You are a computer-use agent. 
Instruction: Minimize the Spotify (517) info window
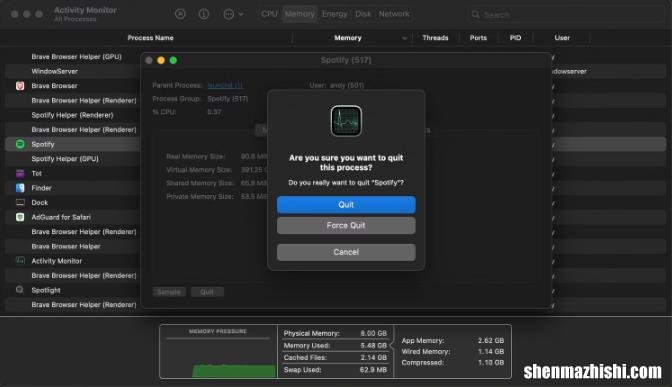161,60
